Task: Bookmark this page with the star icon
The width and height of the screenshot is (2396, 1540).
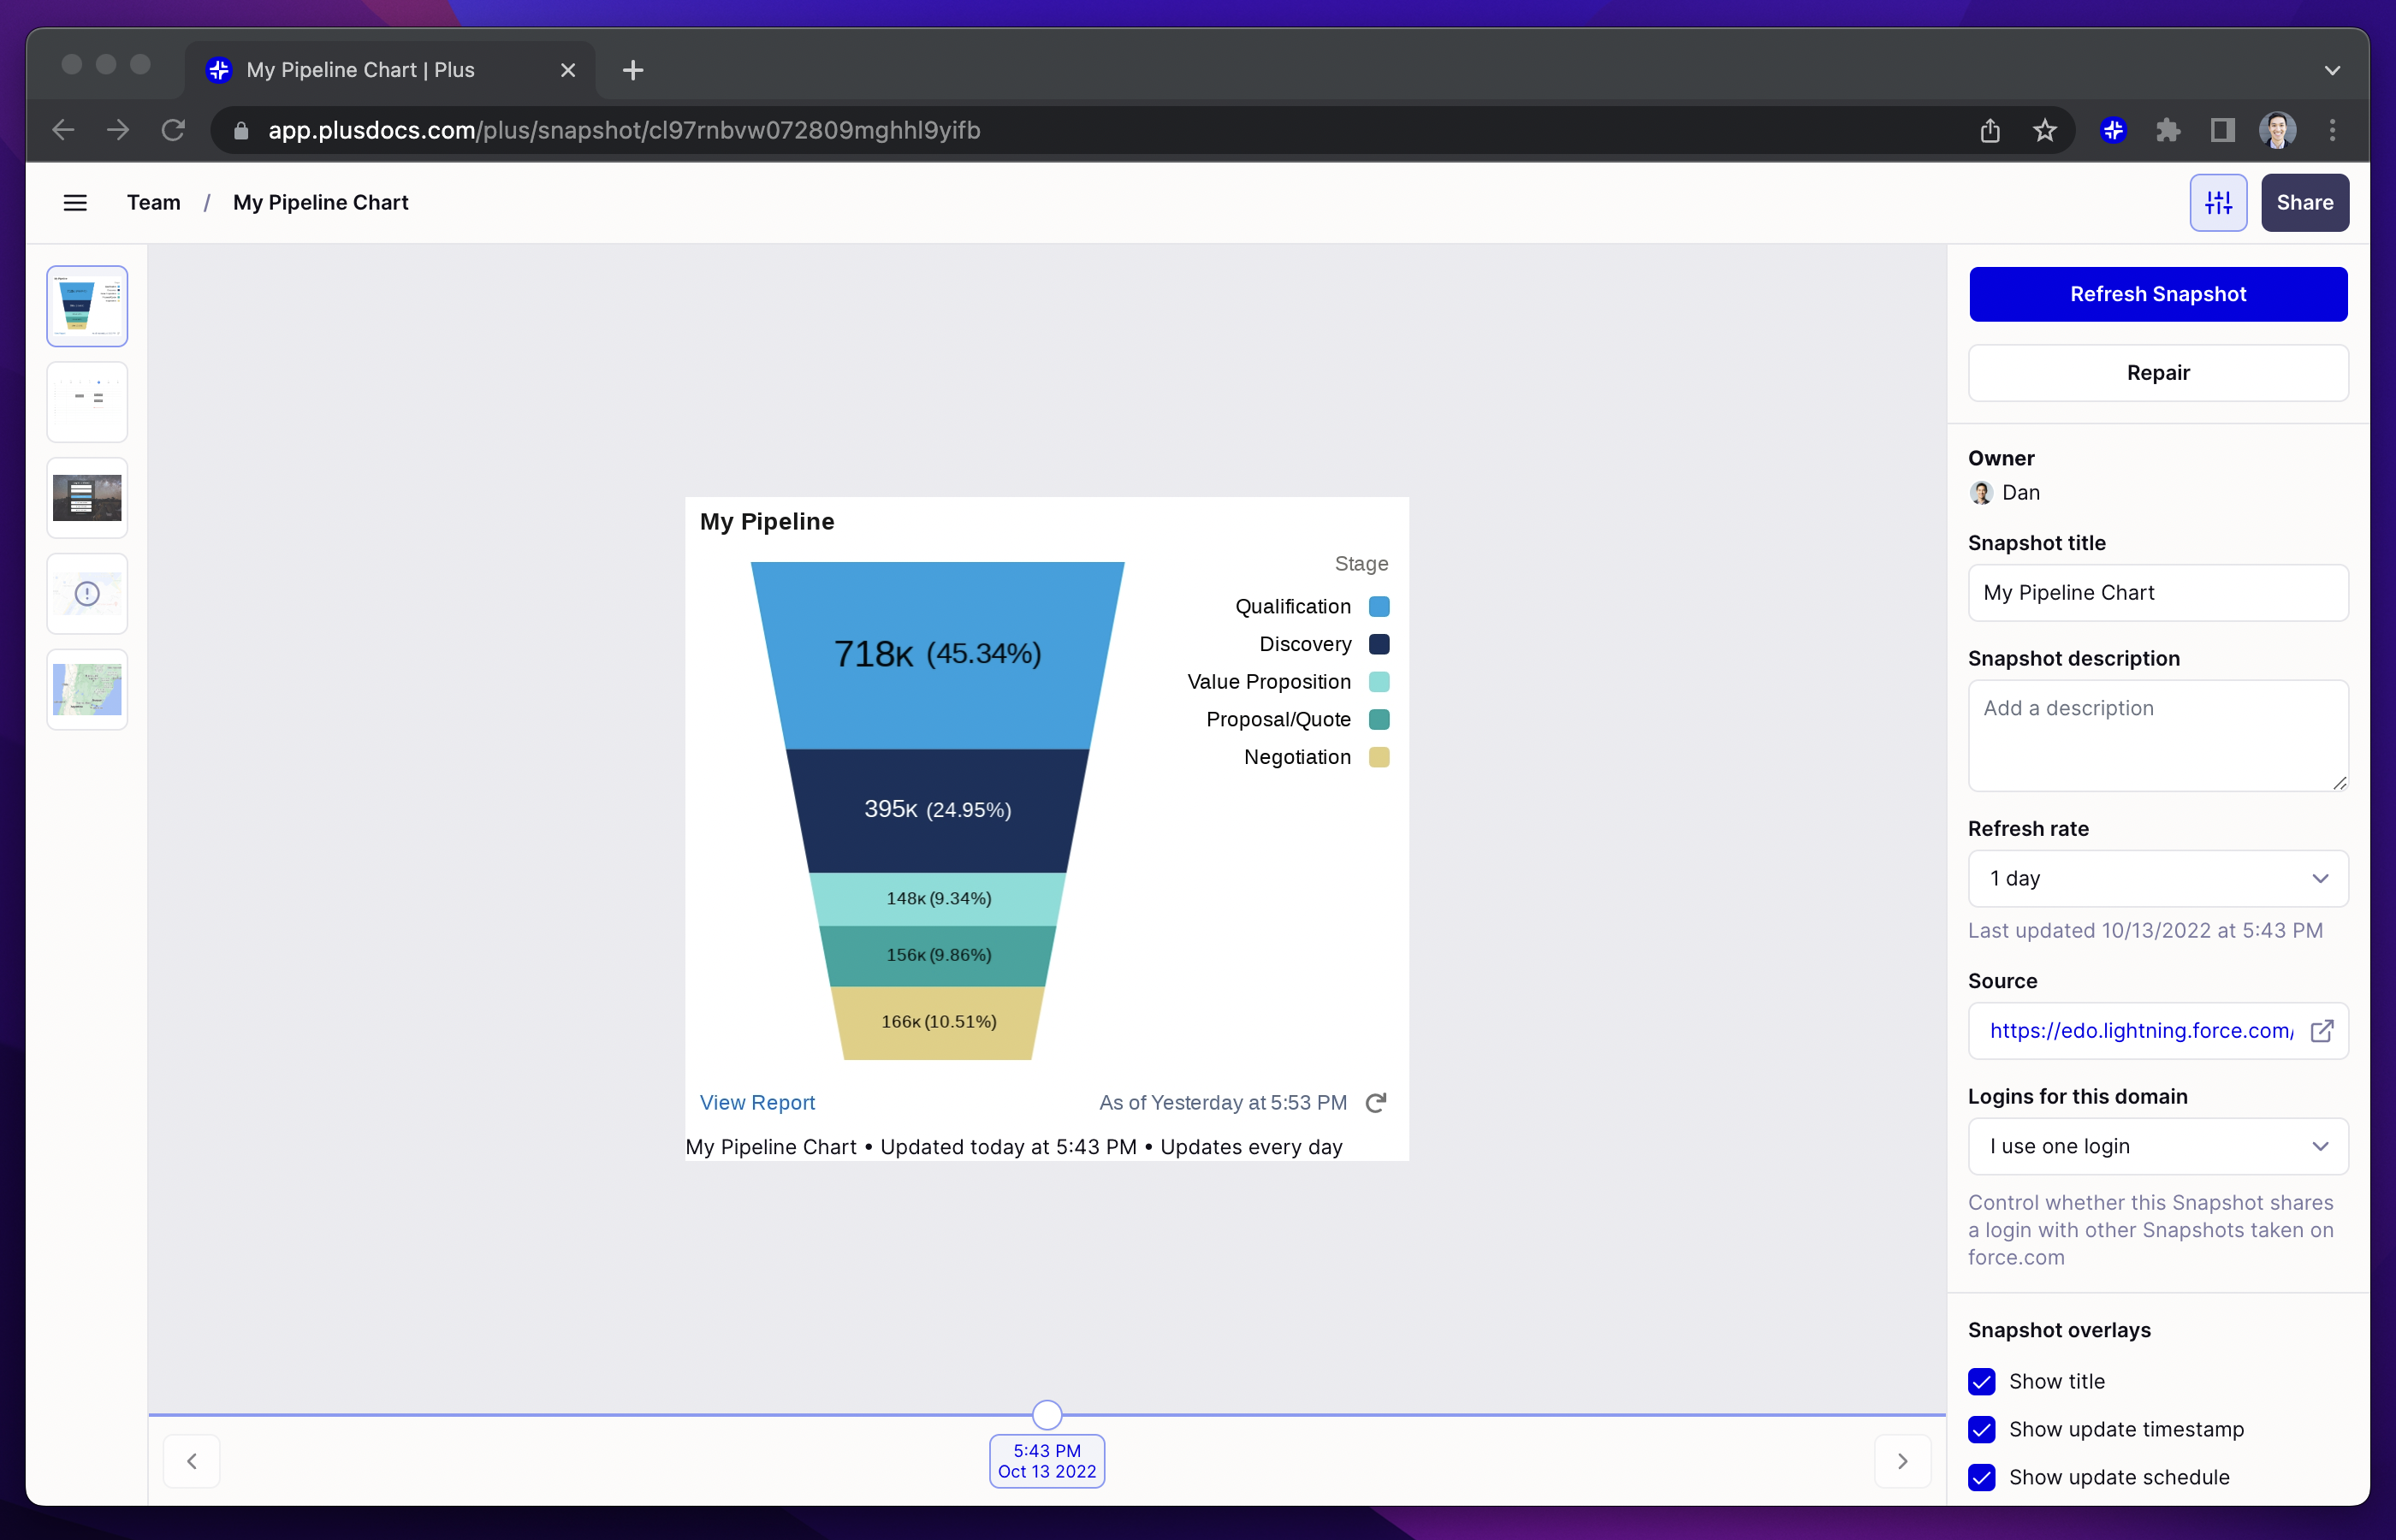Action: point(2045,130)
